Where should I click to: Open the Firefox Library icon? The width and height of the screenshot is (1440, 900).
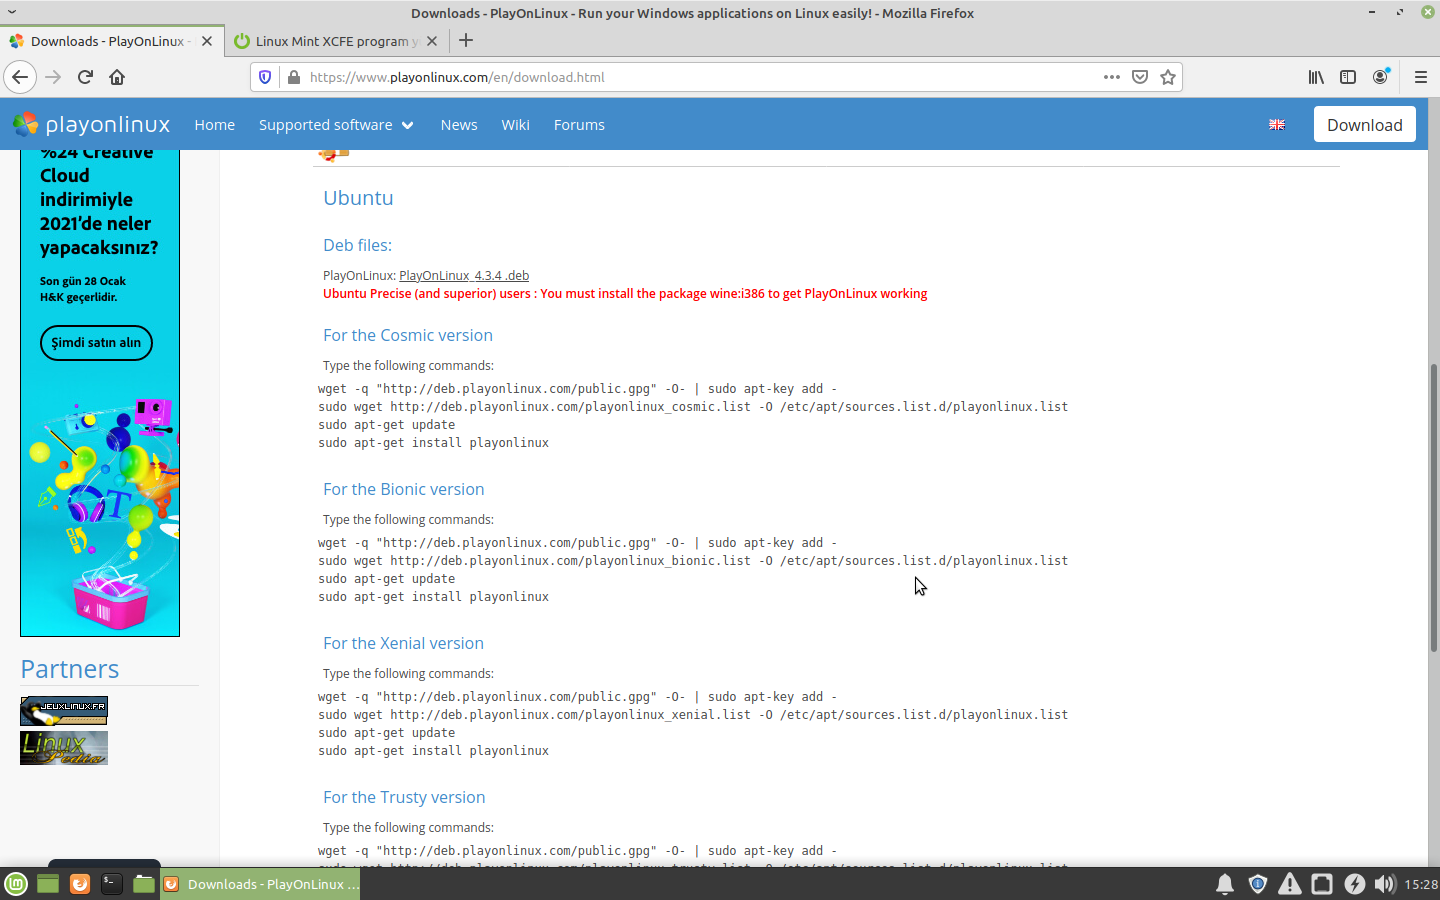click(x=1316, y=77)
